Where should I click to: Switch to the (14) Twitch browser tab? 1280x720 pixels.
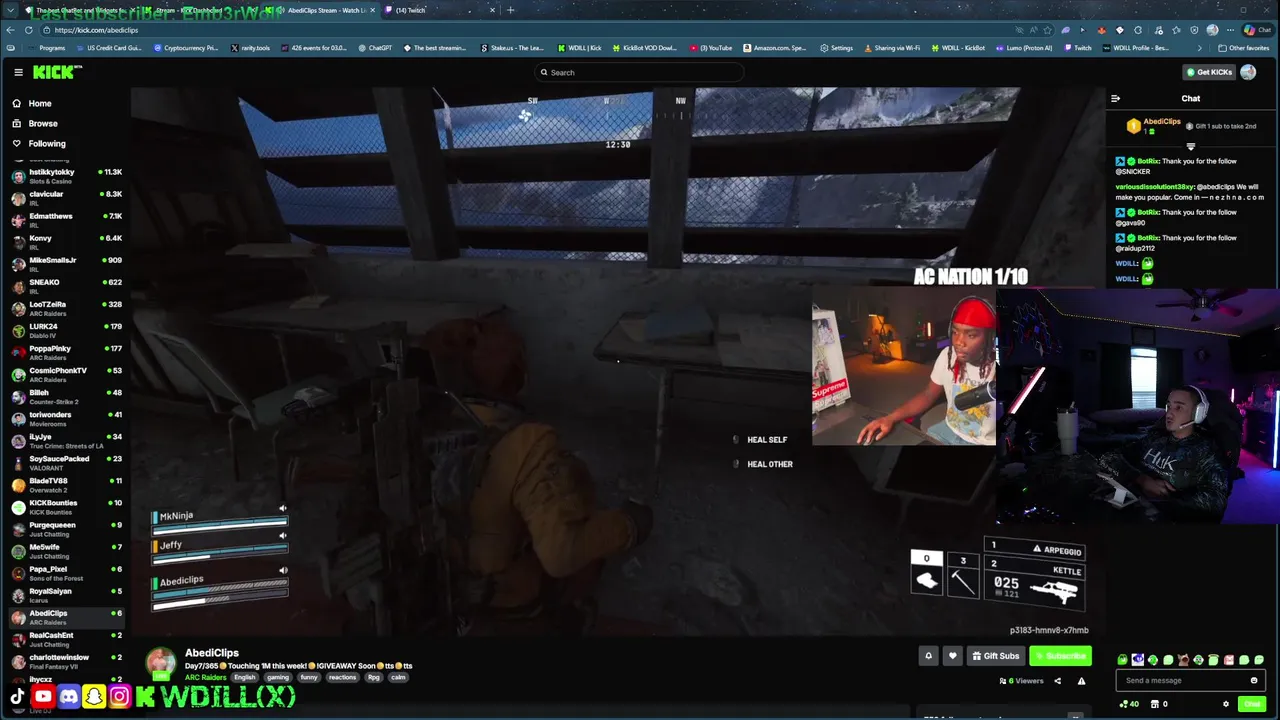(440, 10)
